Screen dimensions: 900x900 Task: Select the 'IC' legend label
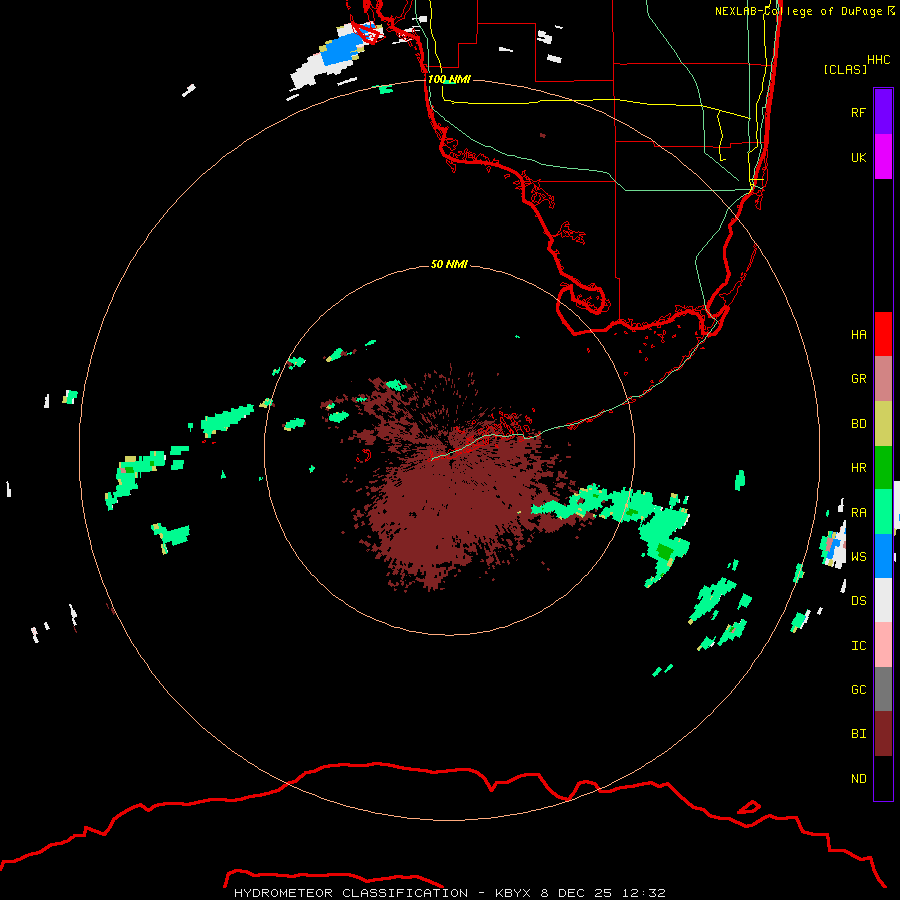pos(858,645)
